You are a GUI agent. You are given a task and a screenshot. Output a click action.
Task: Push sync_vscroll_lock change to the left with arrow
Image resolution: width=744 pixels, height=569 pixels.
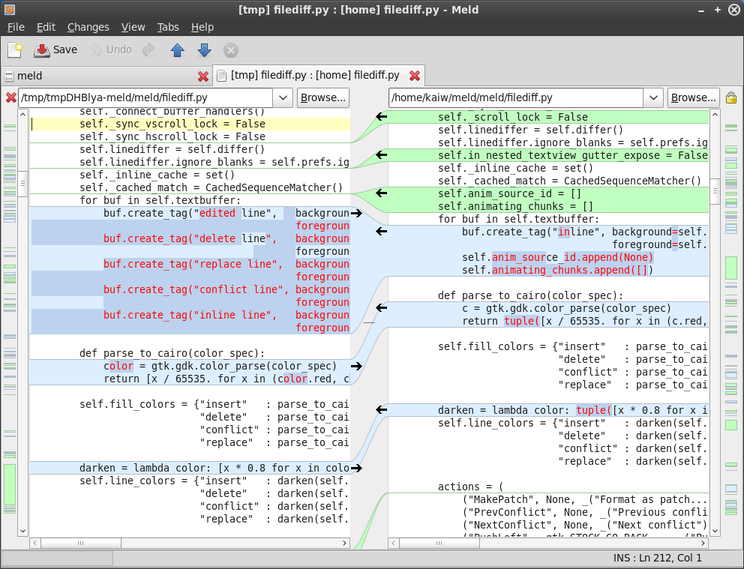tap(380, 118)
